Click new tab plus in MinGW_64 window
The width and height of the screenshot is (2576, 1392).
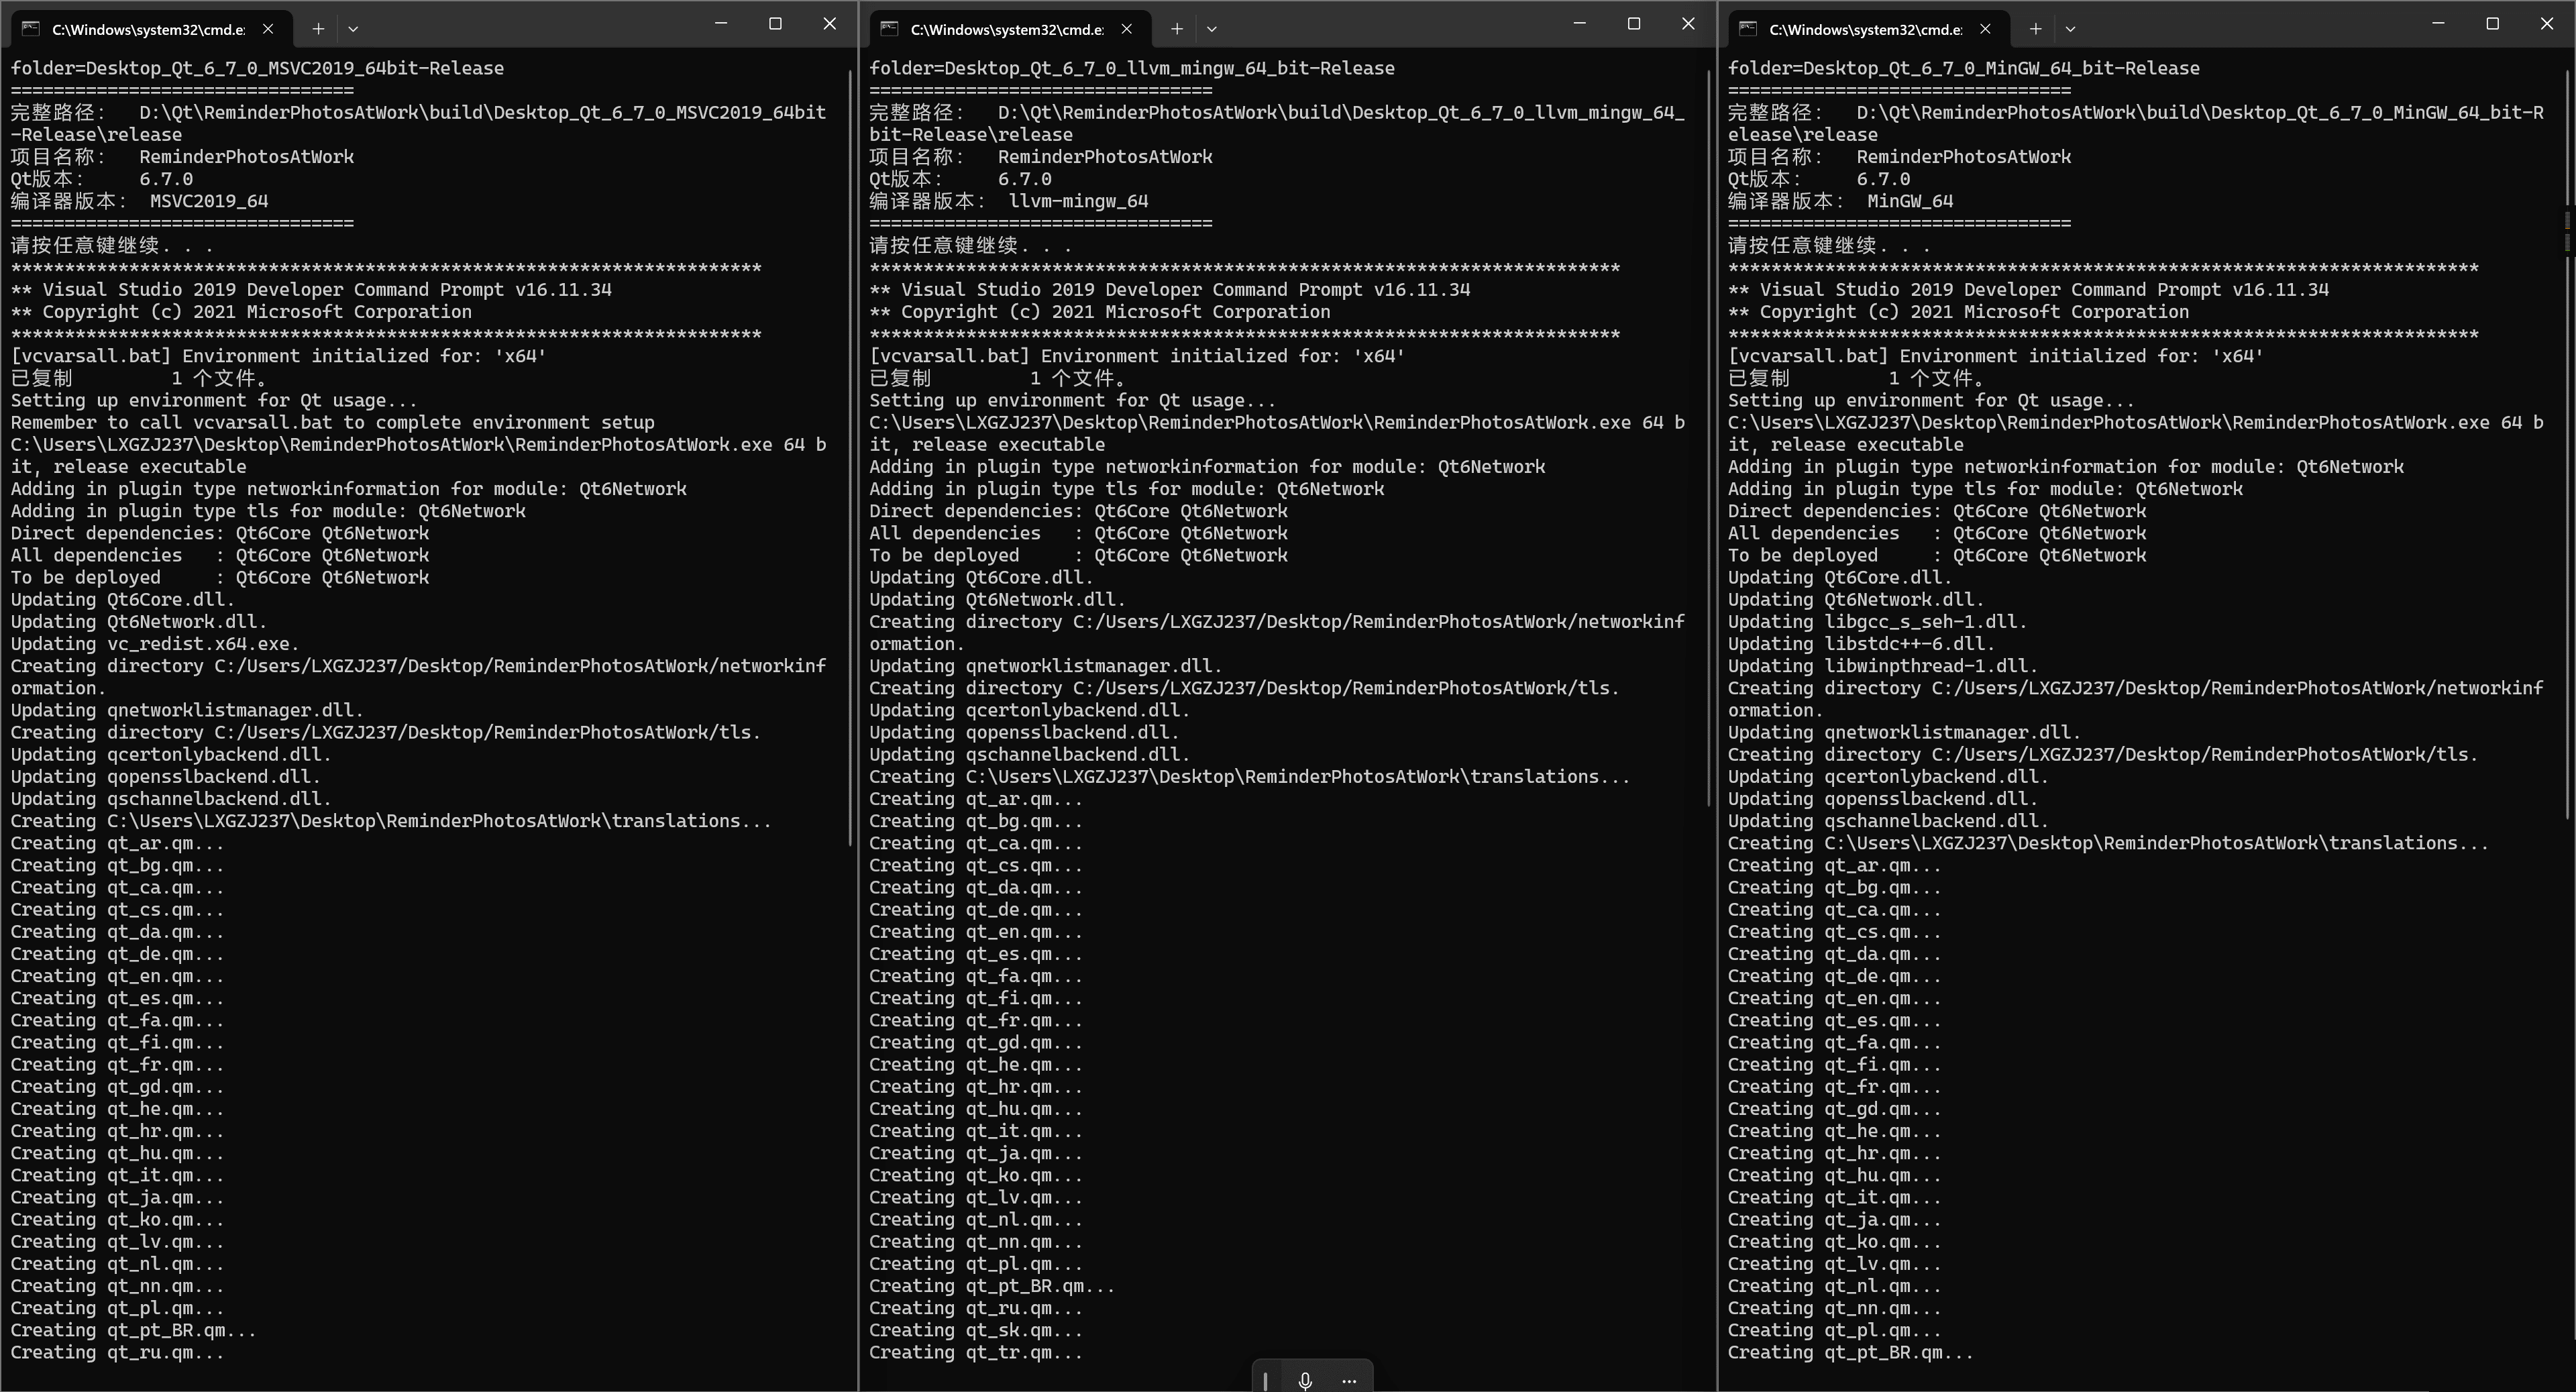[2035, 29]
